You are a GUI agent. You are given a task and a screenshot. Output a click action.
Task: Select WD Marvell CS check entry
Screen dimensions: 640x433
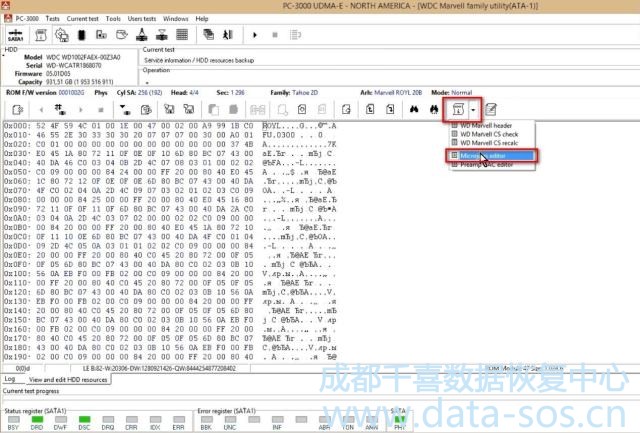(x=489, y=134)
